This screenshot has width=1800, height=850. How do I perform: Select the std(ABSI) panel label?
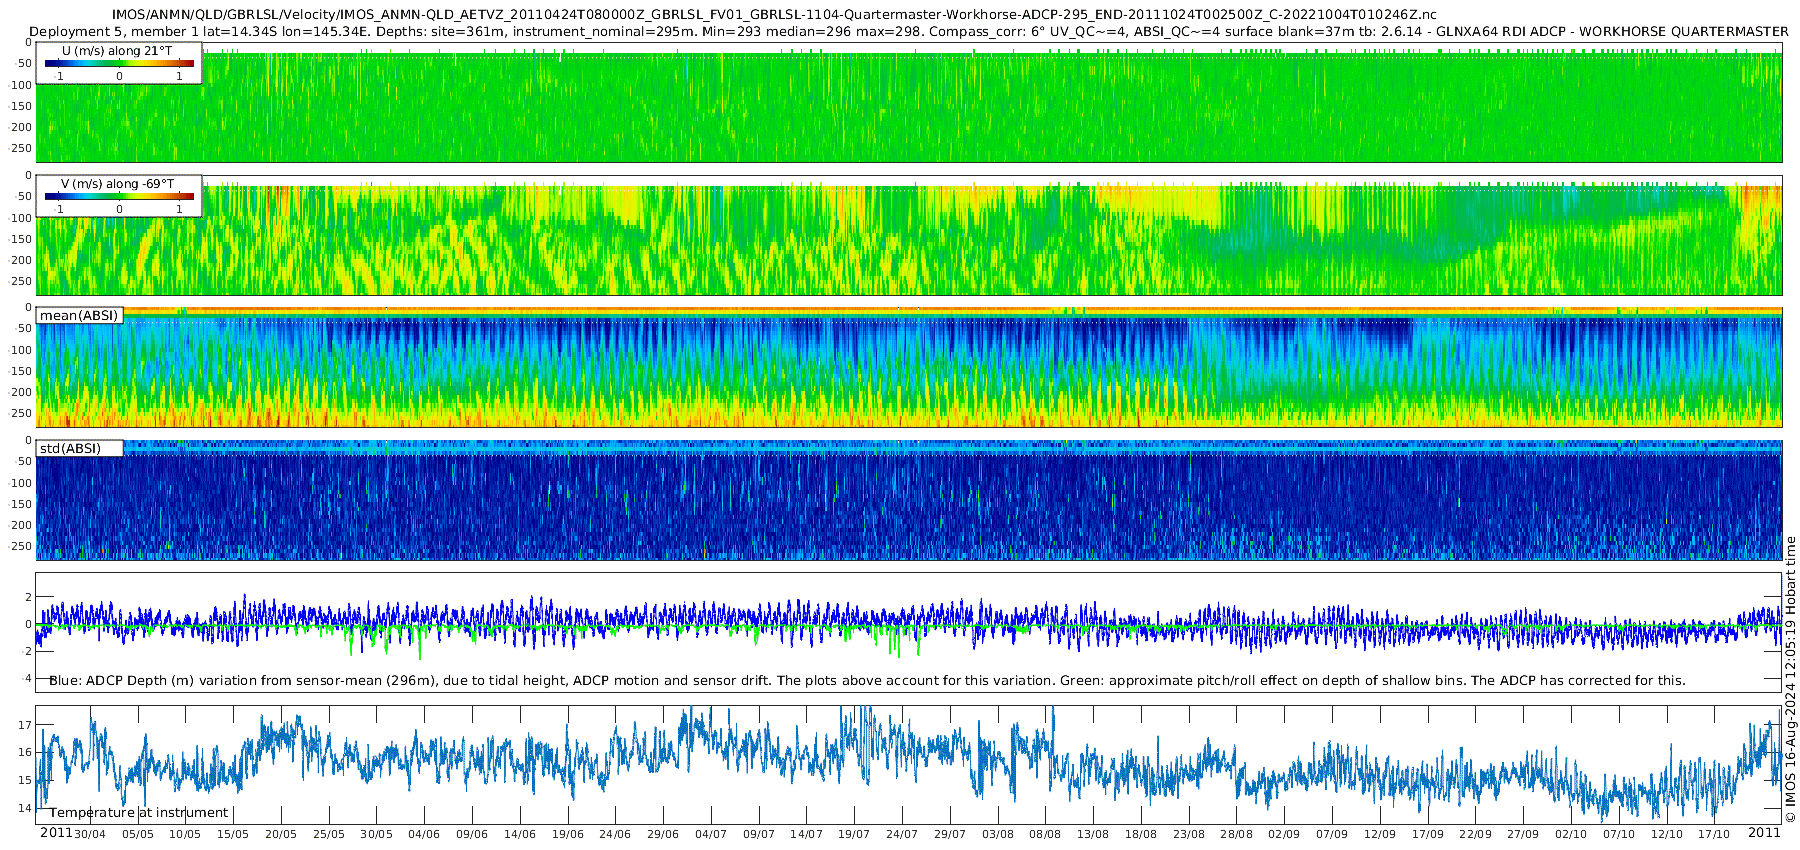79,448
